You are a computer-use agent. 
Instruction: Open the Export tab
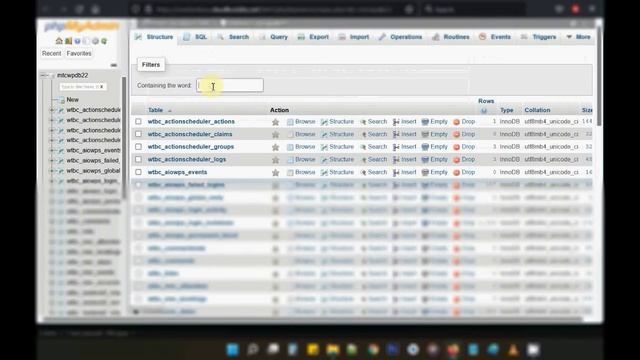[313, 37]
